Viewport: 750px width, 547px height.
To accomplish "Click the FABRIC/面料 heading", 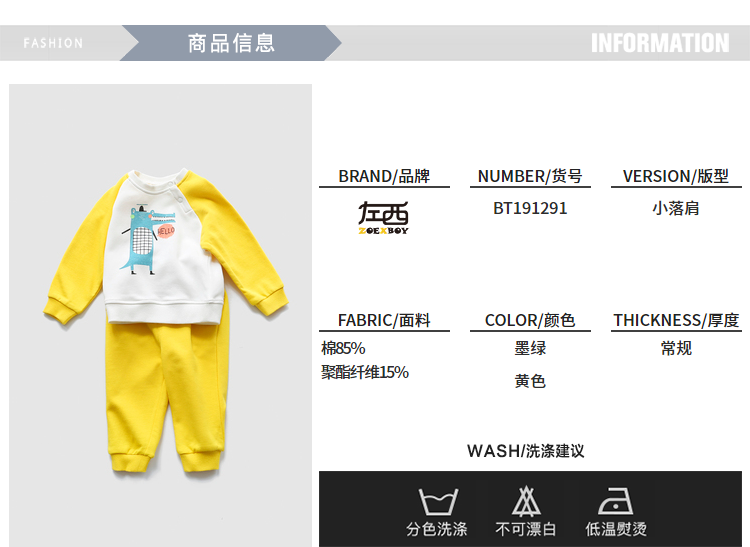I will 384,320.
